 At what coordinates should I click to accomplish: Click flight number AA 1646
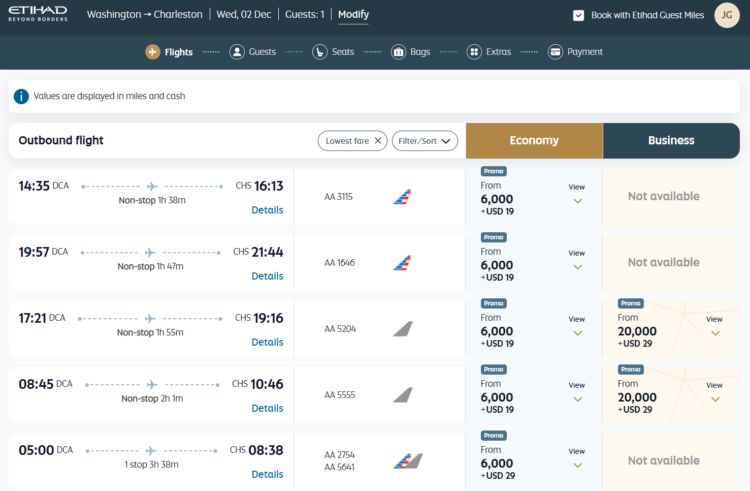(x=340, y=262)
